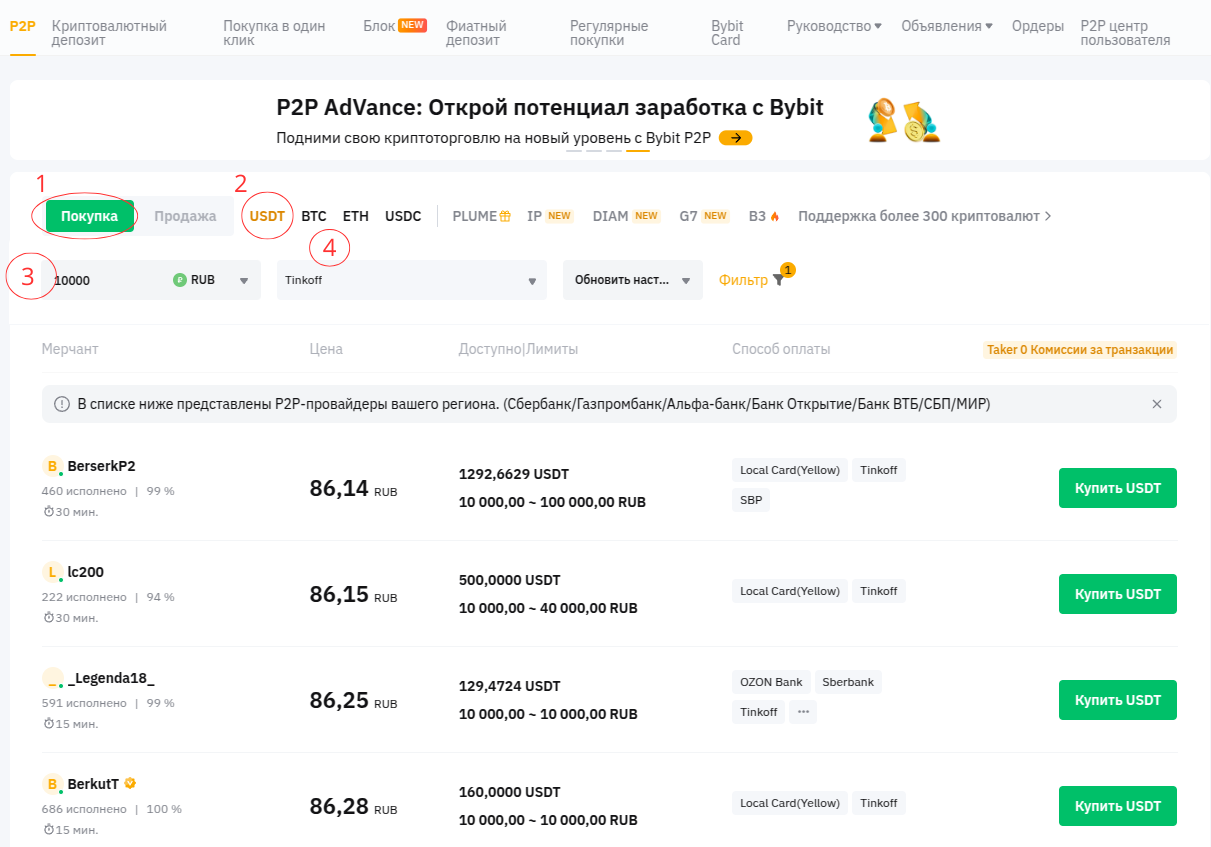Open P2P центр пользователя
The height and width of the screenshot is (847, 1211).
[x=1125, y=33]
